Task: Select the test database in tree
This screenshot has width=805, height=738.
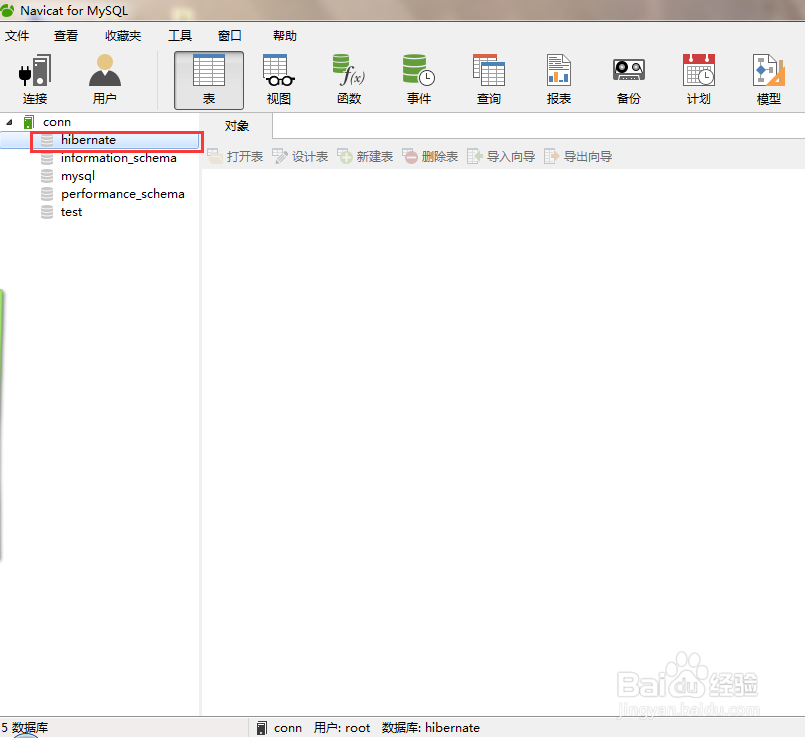Action: point(71,212)
